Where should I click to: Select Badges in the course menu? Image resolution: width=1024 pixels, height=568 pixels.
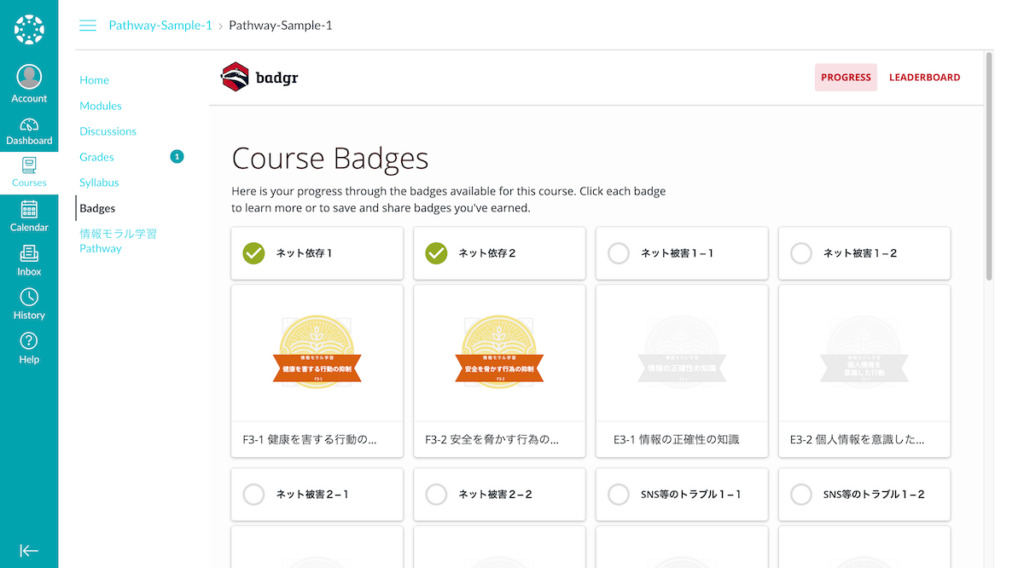pyautogui.click(x=97, y=208)
